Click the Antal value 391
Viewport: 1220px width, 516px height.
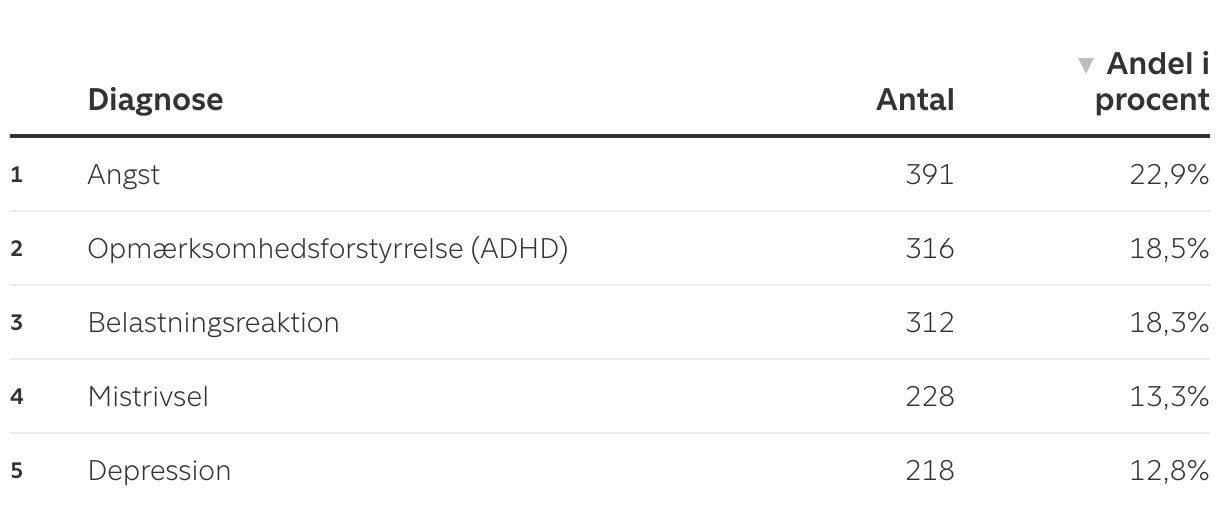tap(929, 175)
